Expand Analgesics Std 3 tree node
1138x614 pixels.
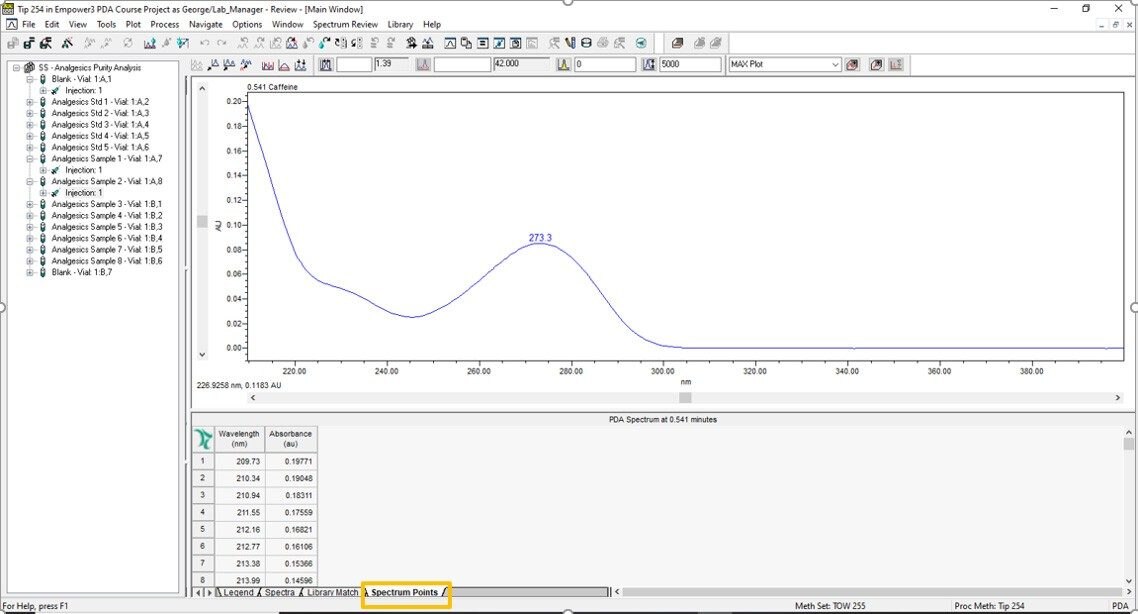pos(30,125)
